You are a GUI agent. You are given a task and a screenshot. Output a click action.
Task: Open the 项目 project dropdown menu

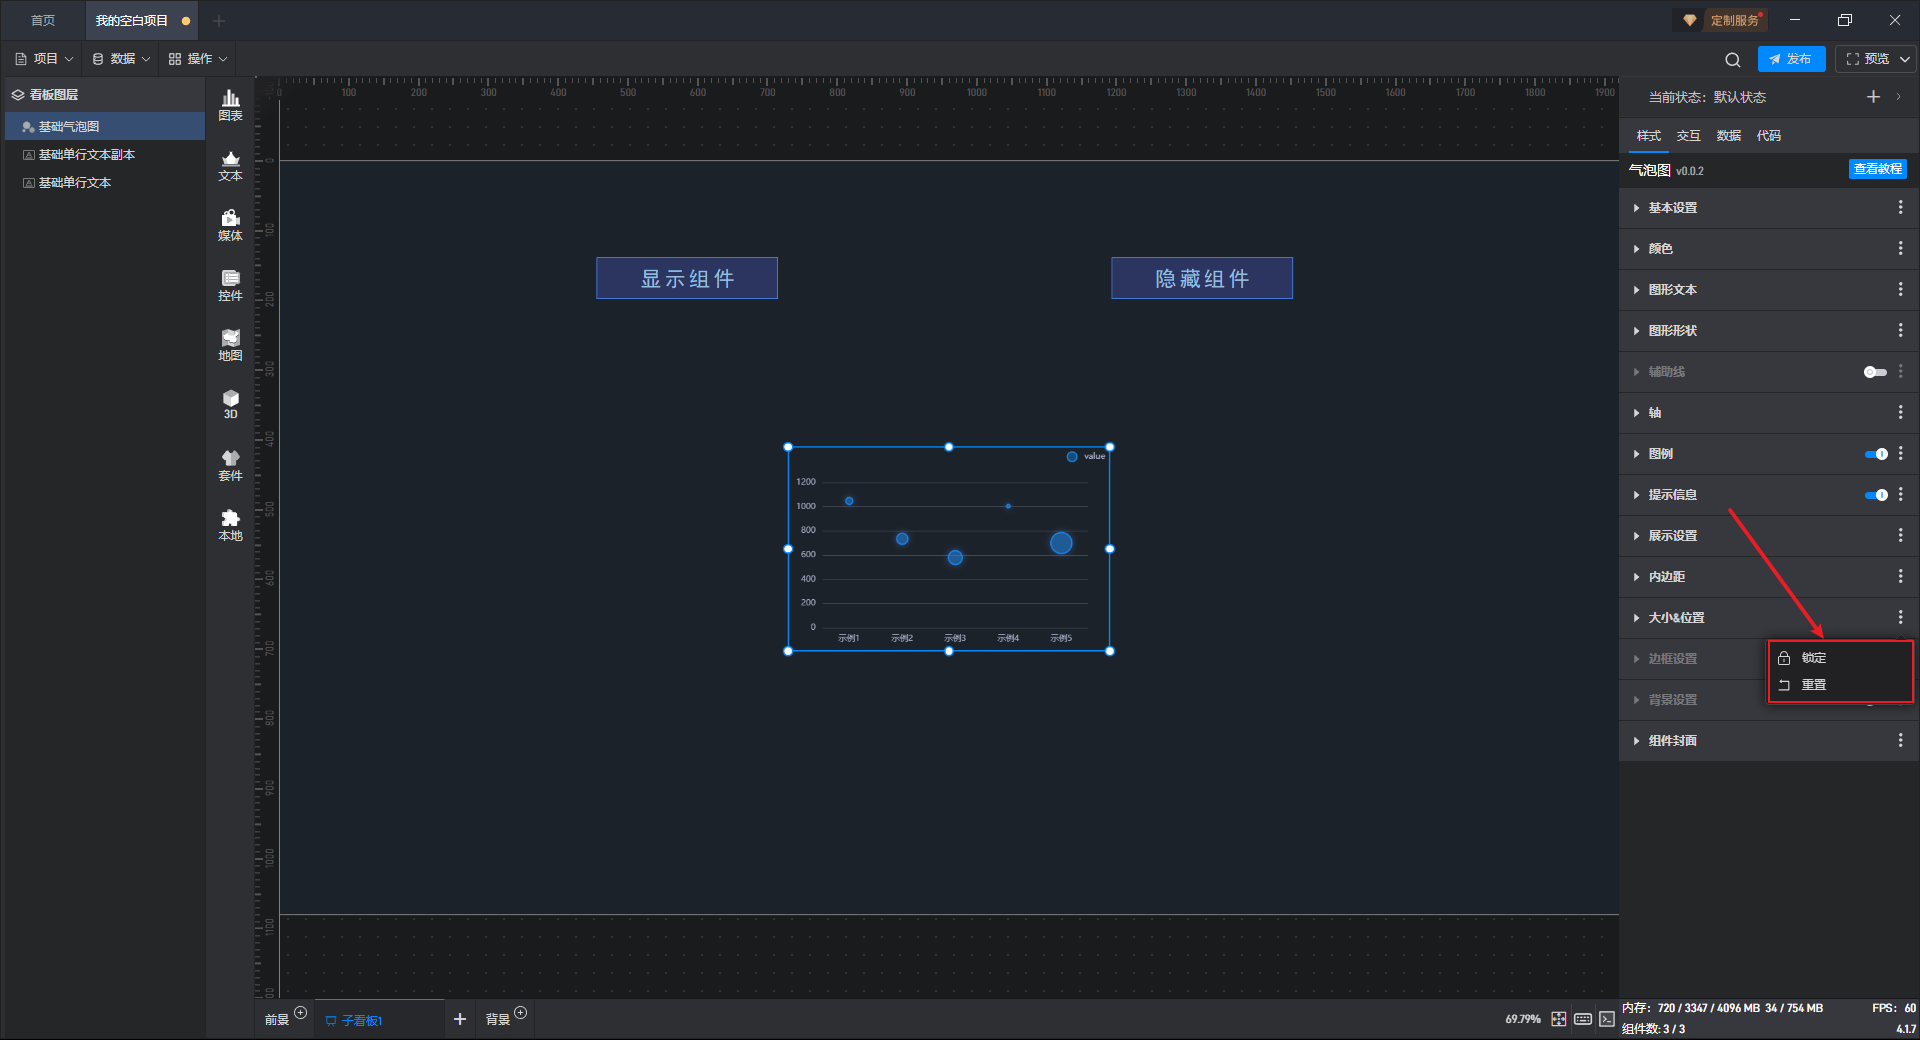(45, 59)
